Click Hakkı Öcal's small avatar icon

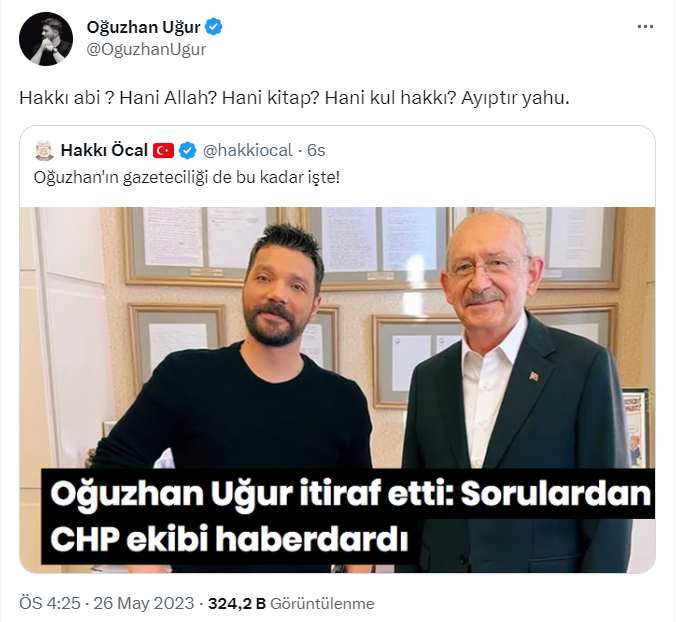pyautogui.click(x=44, y=150)
